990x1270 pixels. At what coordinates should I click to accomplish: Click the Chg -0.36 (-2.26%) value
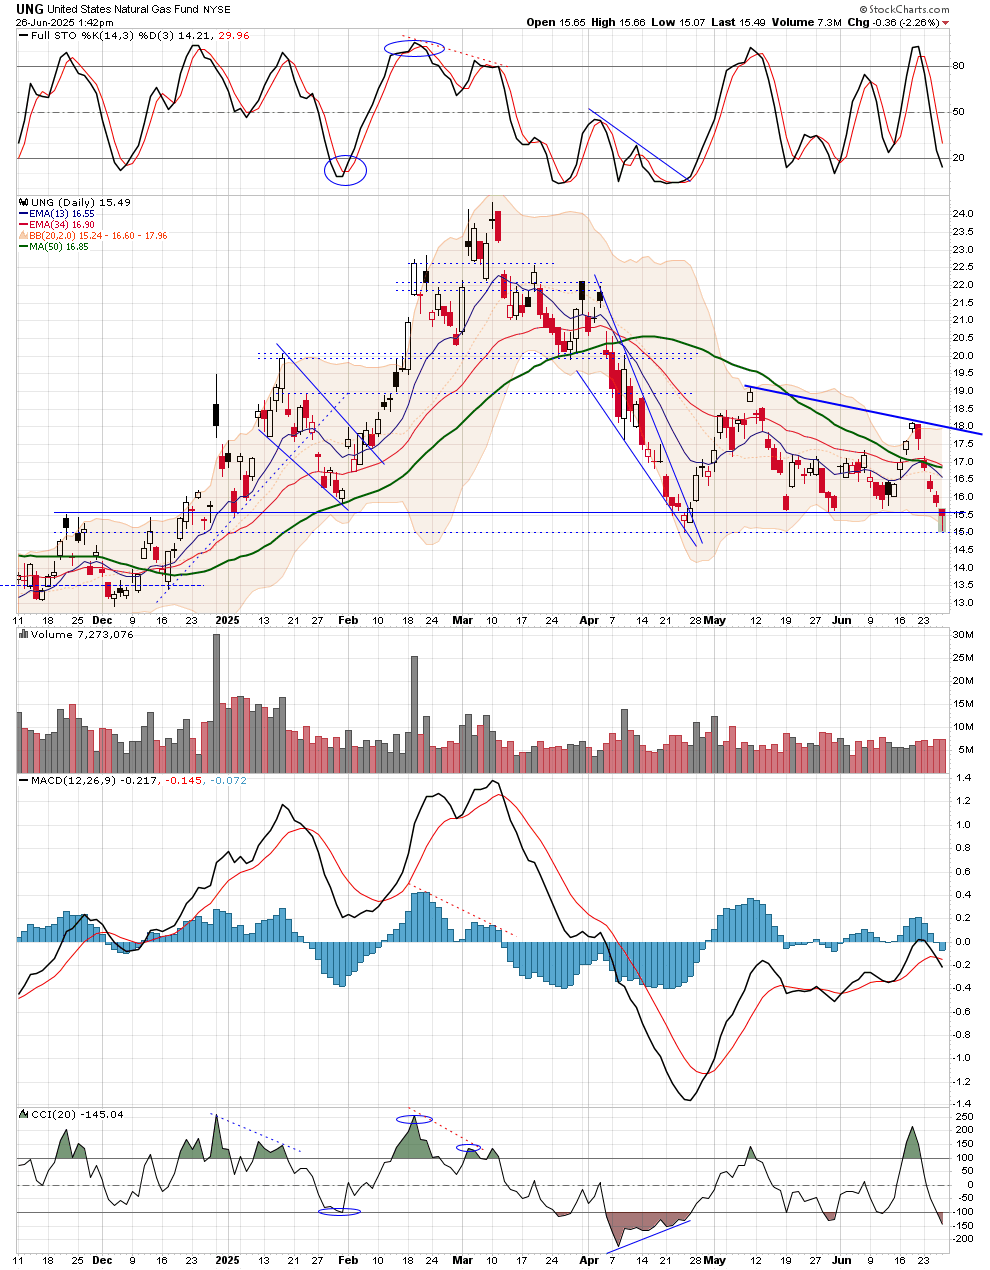point(893,22)
